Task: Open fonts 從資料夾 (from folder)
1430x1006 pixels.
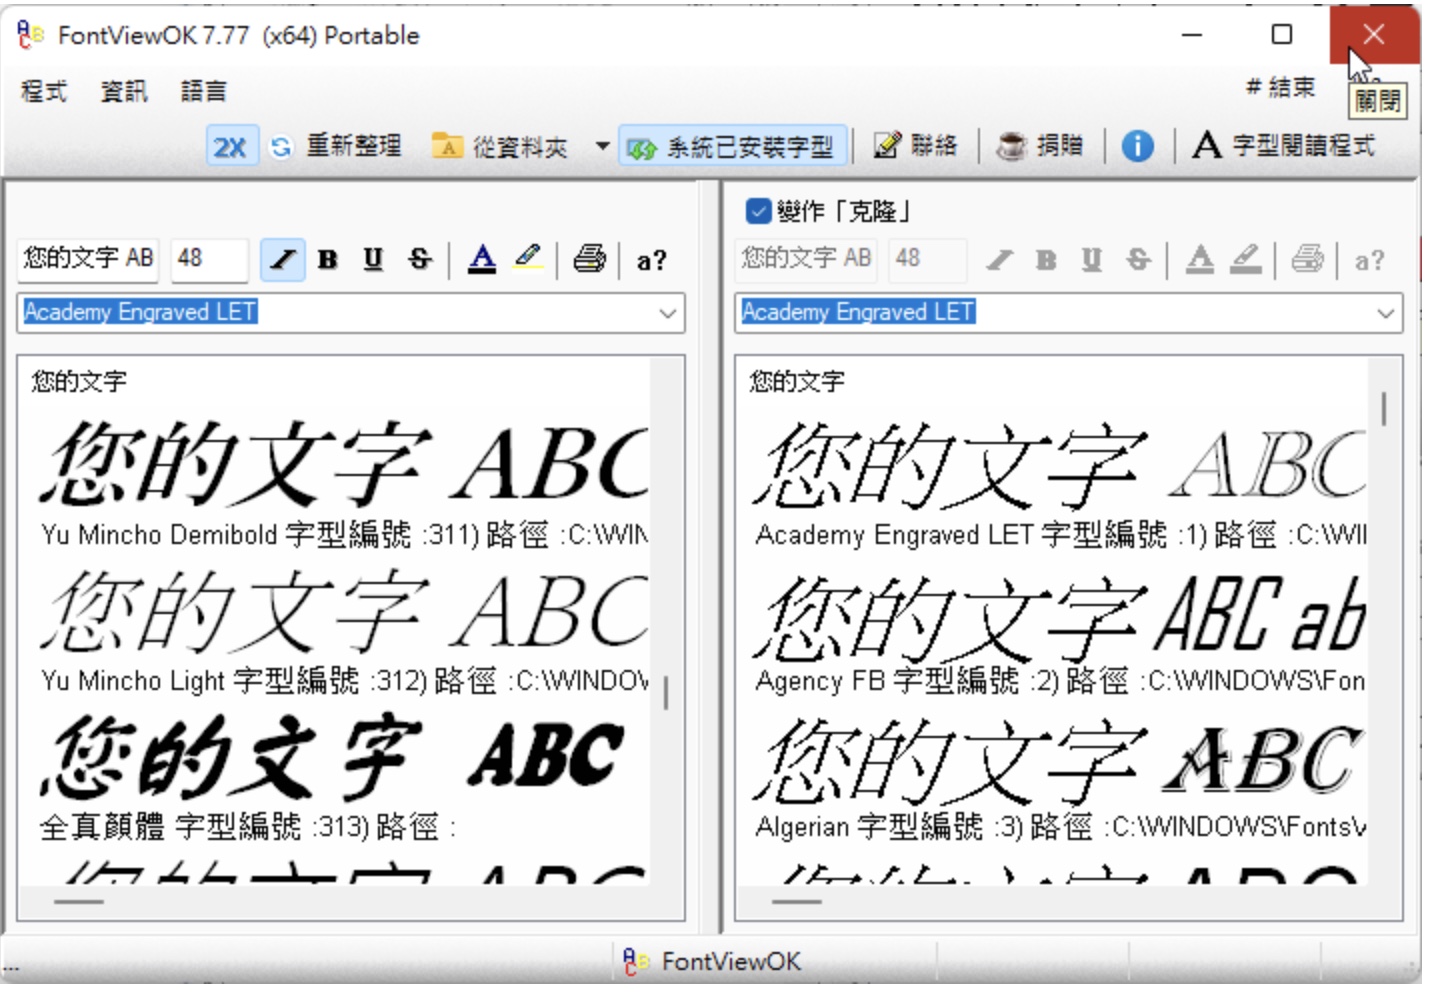Action: pos(499,147)
